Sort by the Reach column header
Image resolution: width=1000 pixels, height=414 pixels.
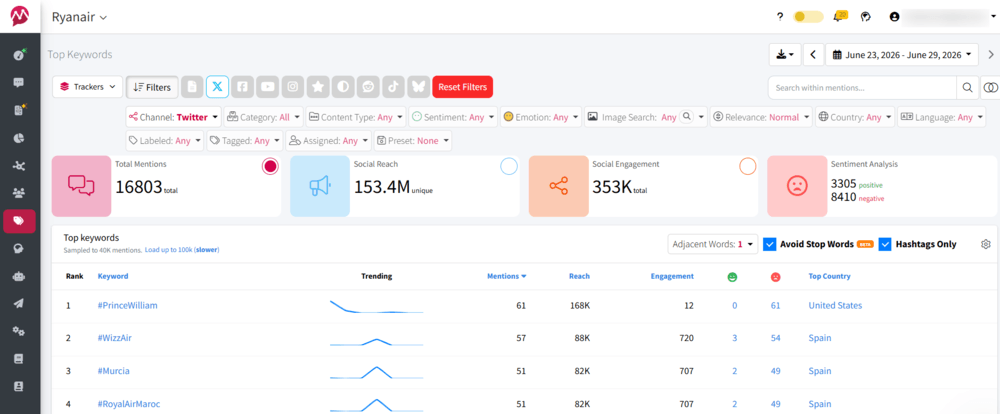coord(579,276)
